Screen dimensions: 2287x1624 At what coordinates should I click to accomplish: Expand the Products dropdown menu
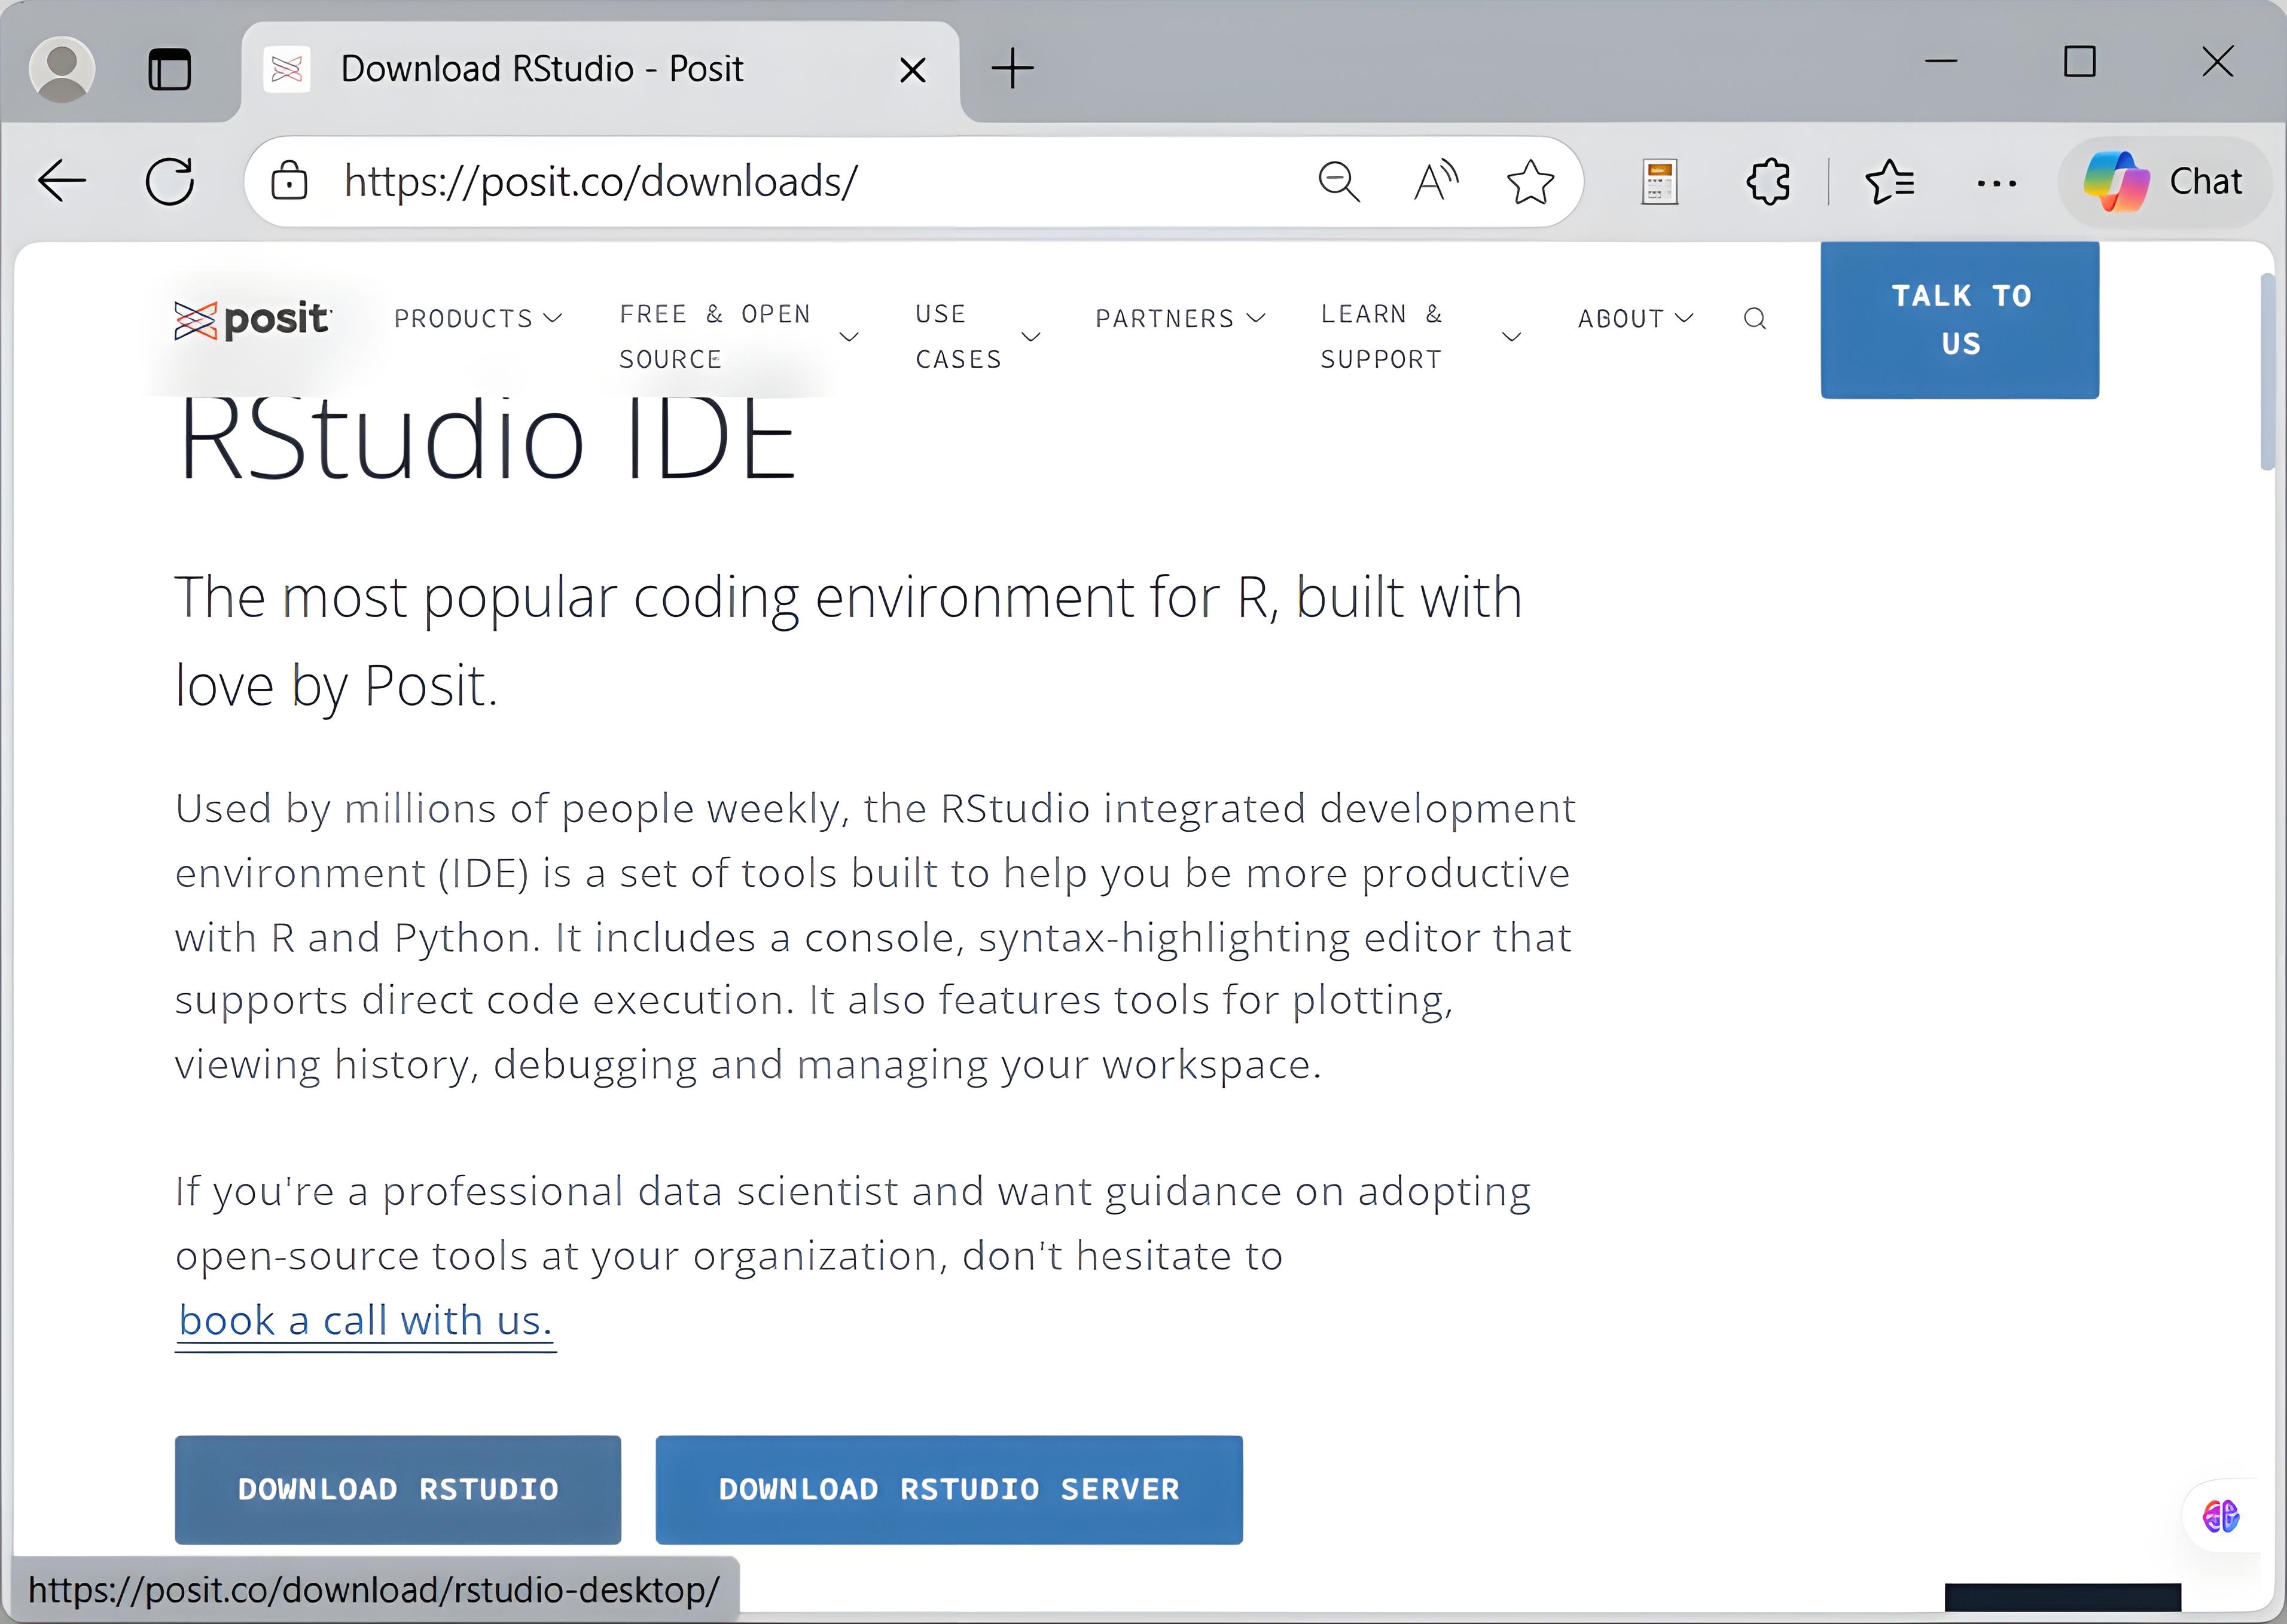click(478, 318)
